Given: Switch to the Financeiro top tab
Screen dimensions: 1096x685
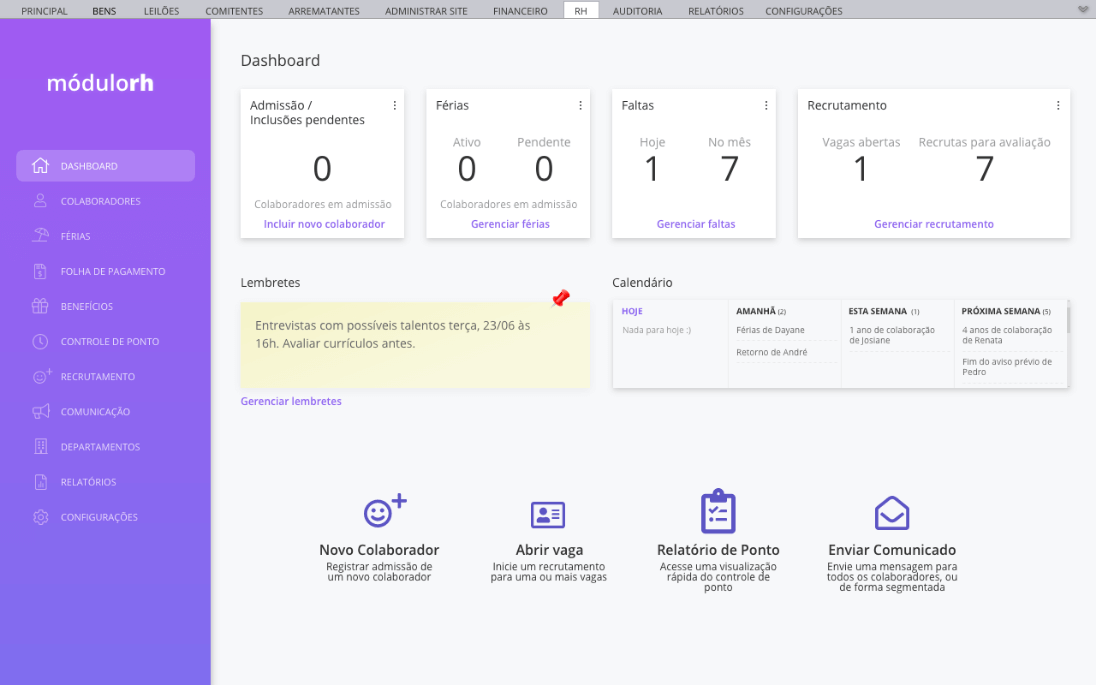Looking at the screenshot, I should tap(520, 11).
